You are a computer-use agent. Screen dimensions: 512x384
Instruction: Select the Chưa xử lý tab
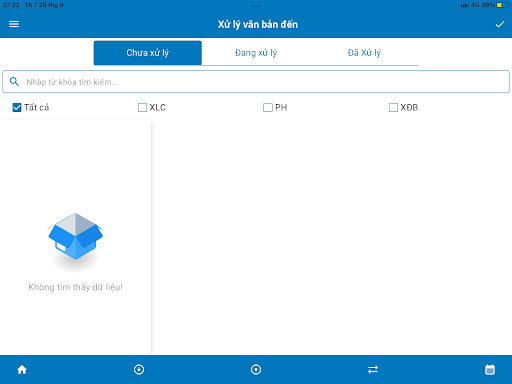point(148,53)
